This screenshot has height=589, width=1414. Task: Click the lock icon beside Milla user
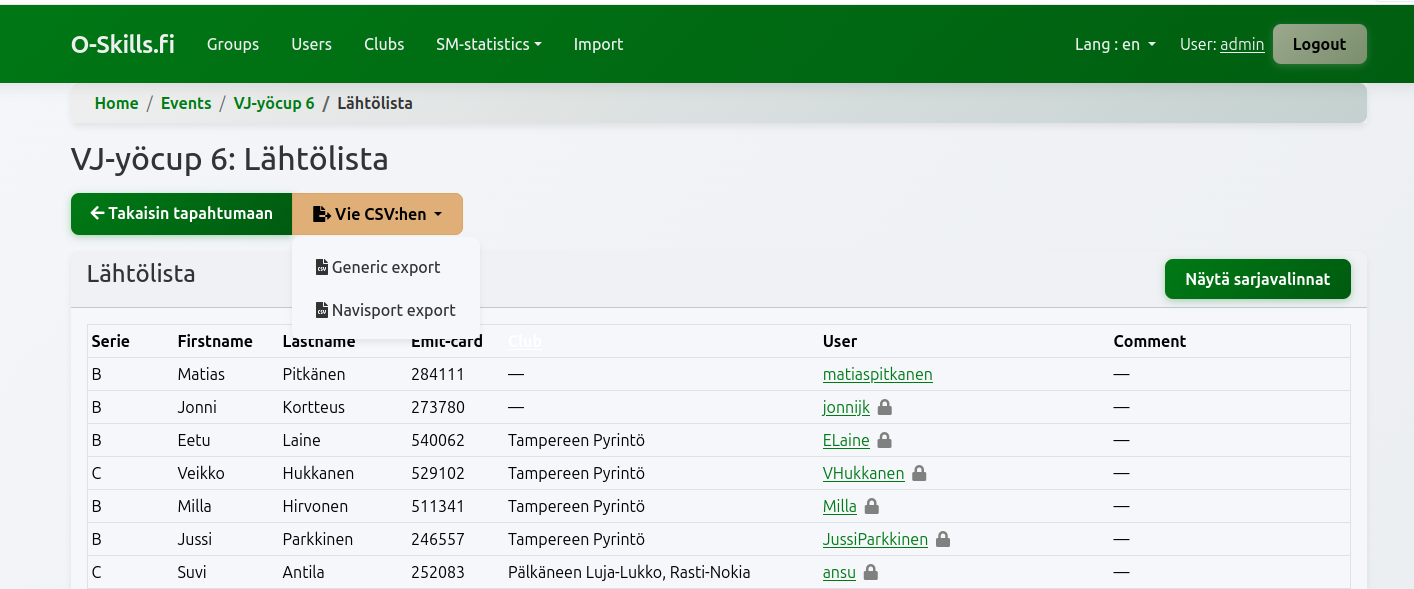pos(872,507)
